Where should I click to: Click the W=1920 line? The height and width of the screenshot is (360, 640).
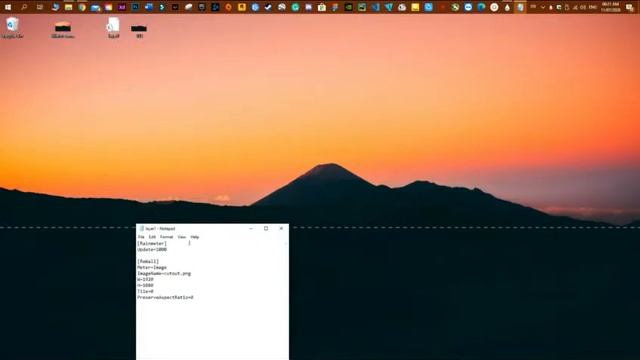(x=145, y=280)
